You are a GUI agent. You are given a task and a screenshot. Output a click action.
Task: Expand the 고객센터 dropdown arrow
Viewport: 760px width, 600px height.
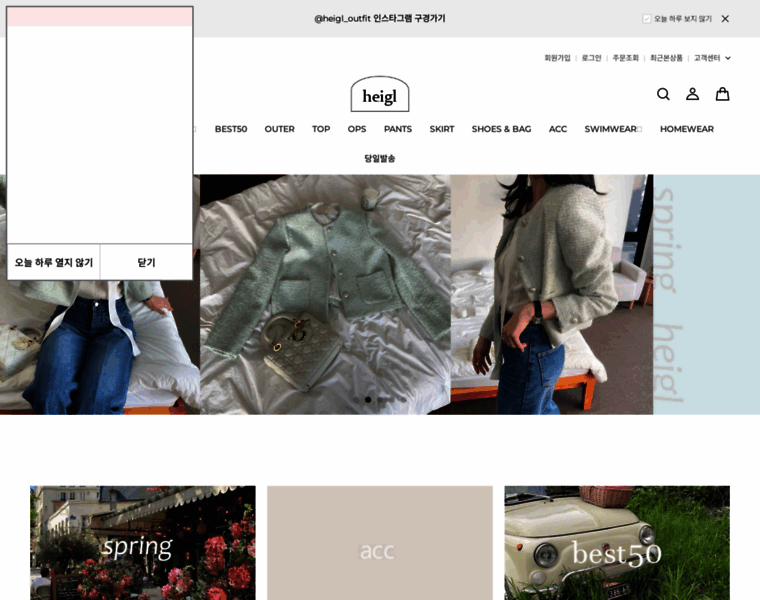(728, 58)
